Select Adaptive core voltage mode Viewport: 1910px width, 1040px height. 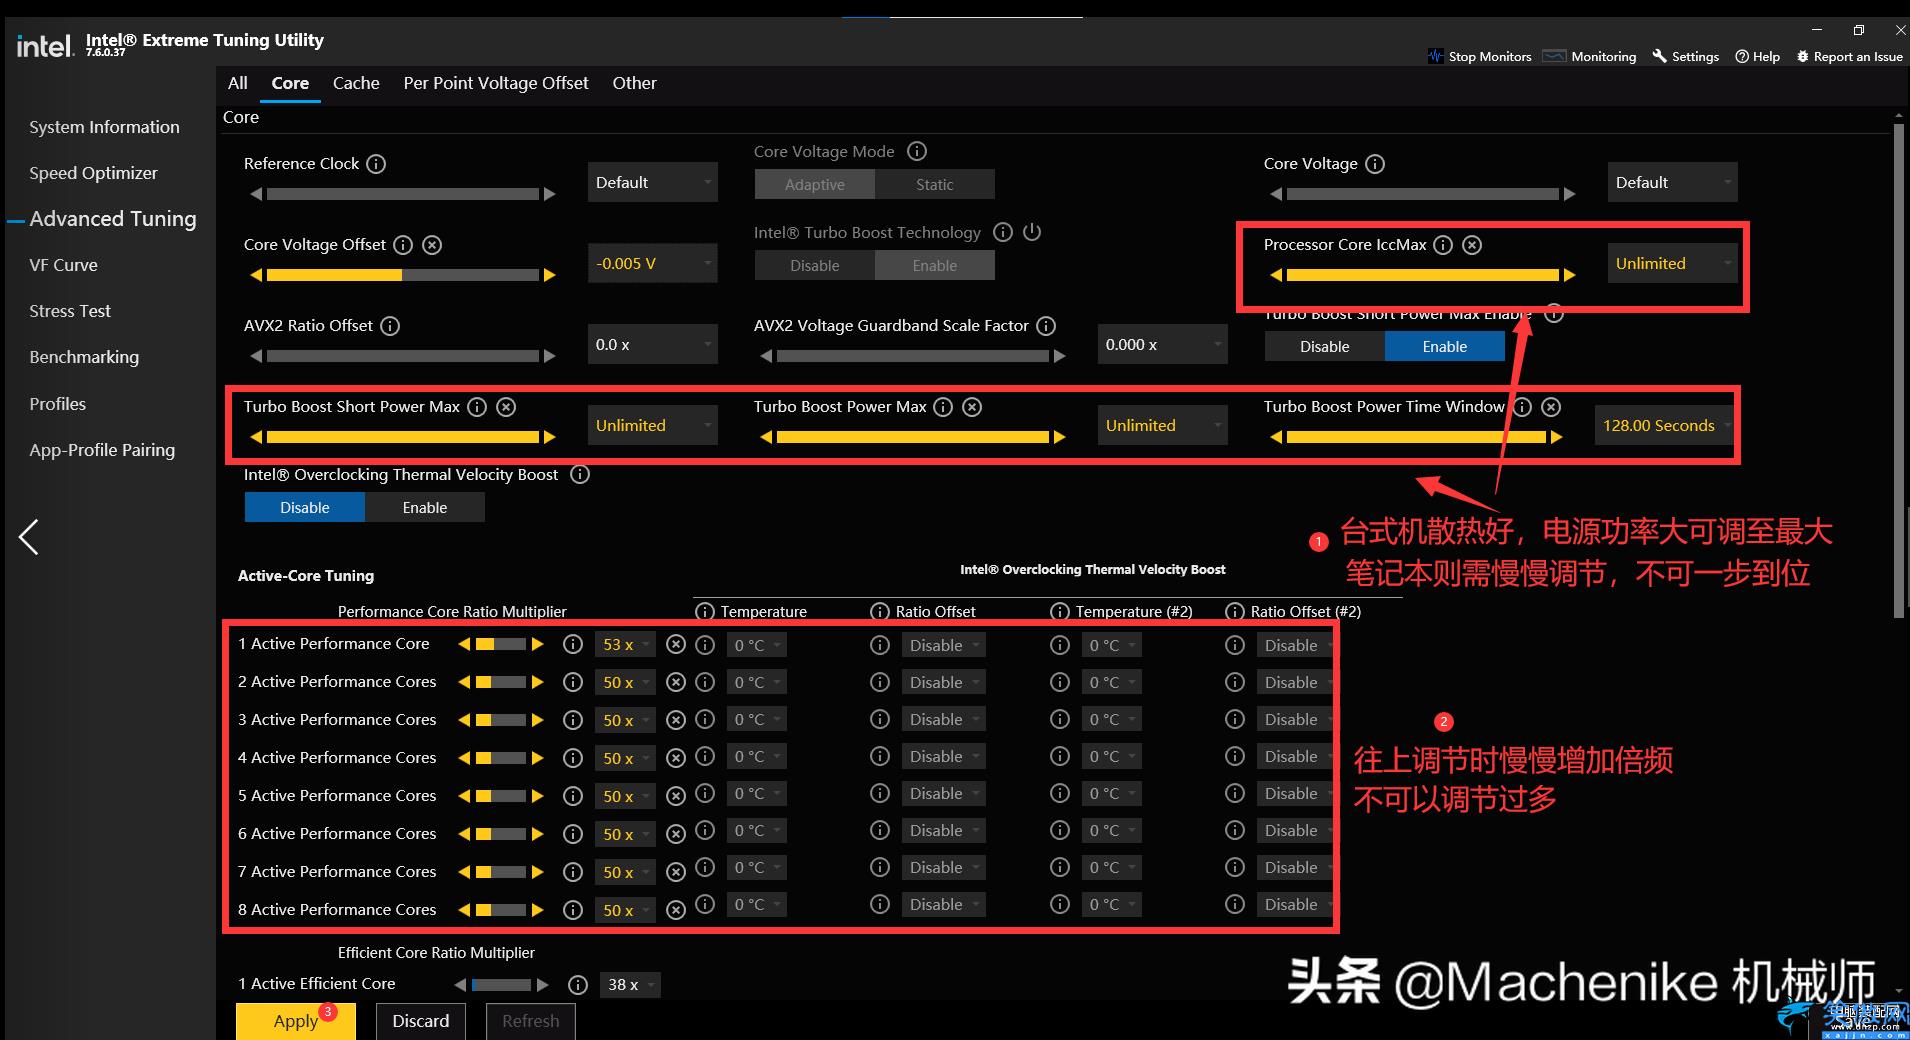[815, 184]
